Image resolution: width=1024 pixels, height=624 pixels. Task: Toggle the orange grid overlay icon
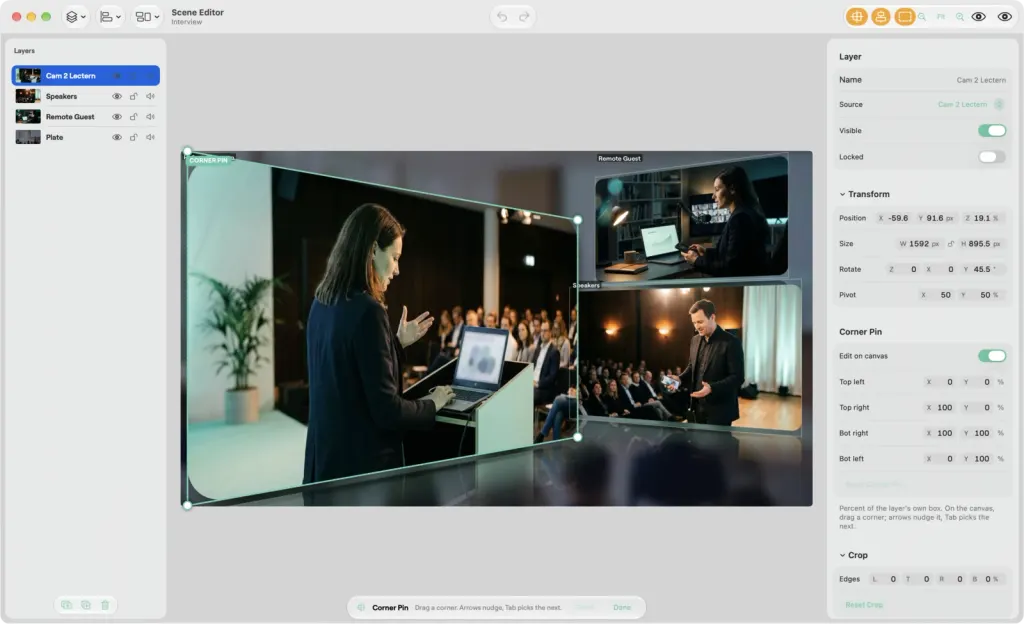point(857,17)
